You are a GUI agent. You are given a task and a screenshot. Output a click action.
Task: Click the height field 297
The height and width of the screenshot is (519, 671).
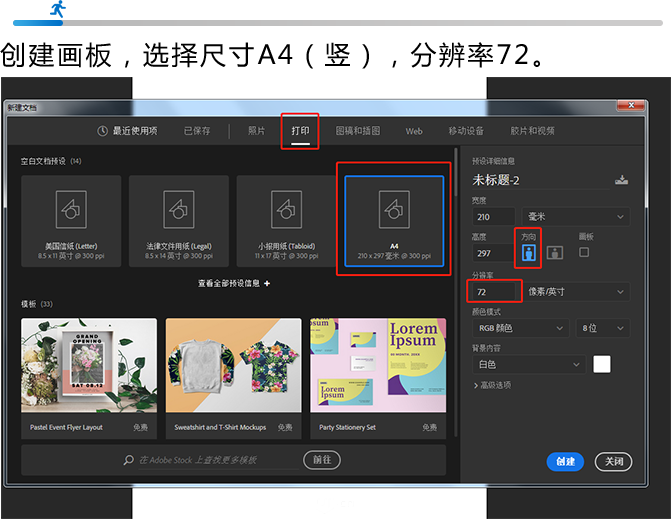pyautogui.click(x=493, y=253)
